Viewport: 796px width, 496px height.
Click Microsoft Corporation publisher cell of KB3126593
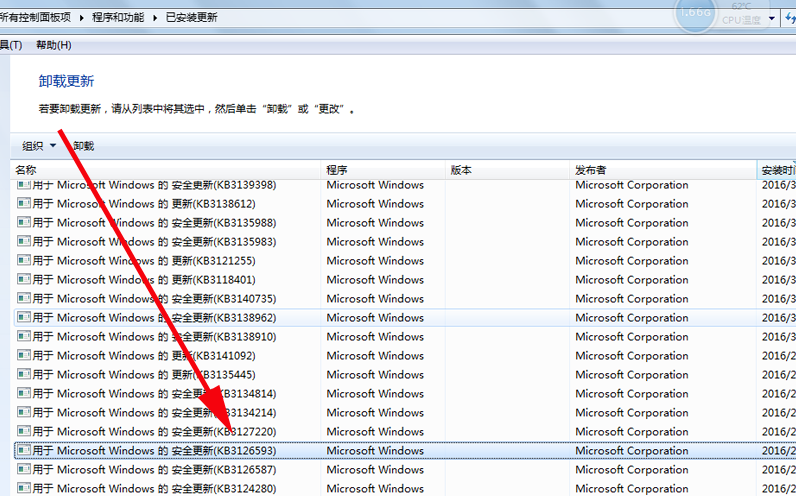632,451
